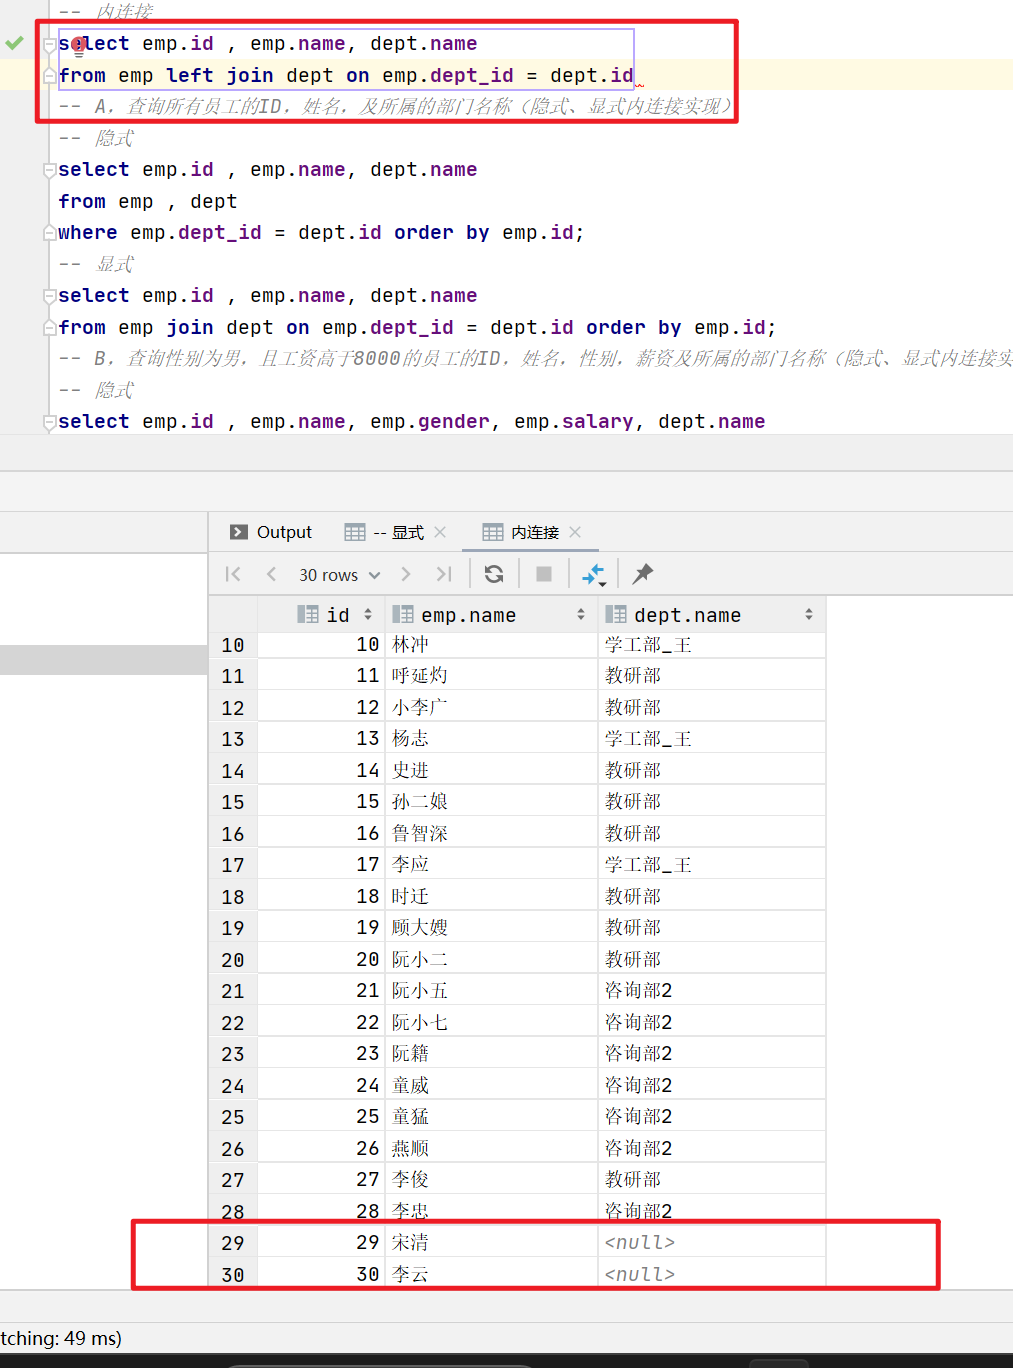Close the 内连接 result tab
The width and height of the screenshot is (1013, 1368).
click(x=575, y=532)
